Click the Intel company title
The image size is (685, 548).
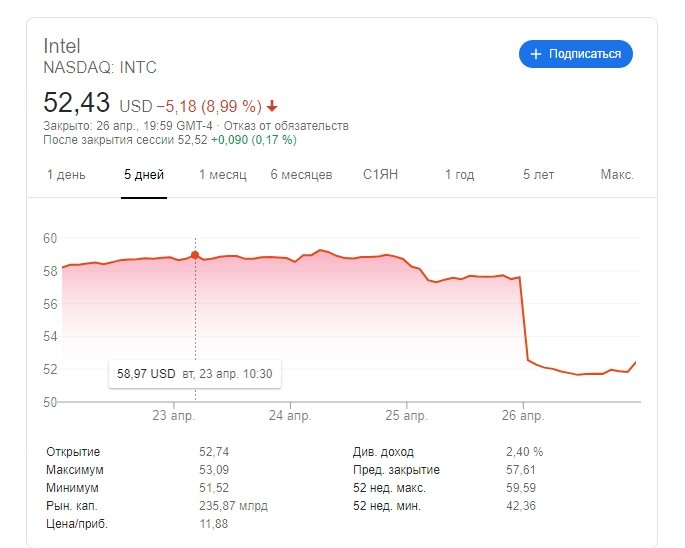pyautogui.click(x=62, y=46)
